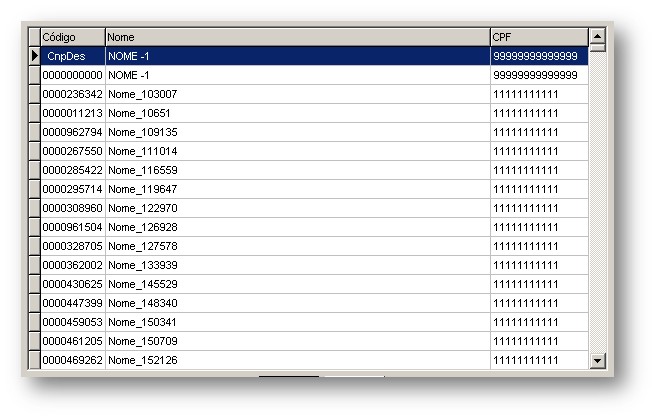Screen dimensions: 656x419
Task: Click name cell Nome_145529
Action: pos(297,284)
